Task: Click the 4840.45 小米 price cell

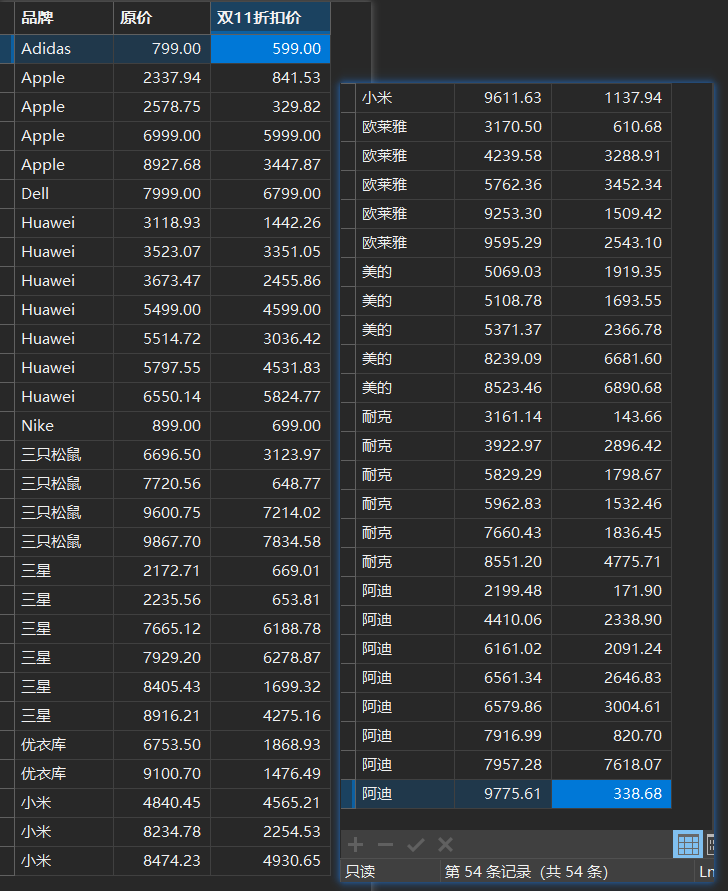Action: 162,802
